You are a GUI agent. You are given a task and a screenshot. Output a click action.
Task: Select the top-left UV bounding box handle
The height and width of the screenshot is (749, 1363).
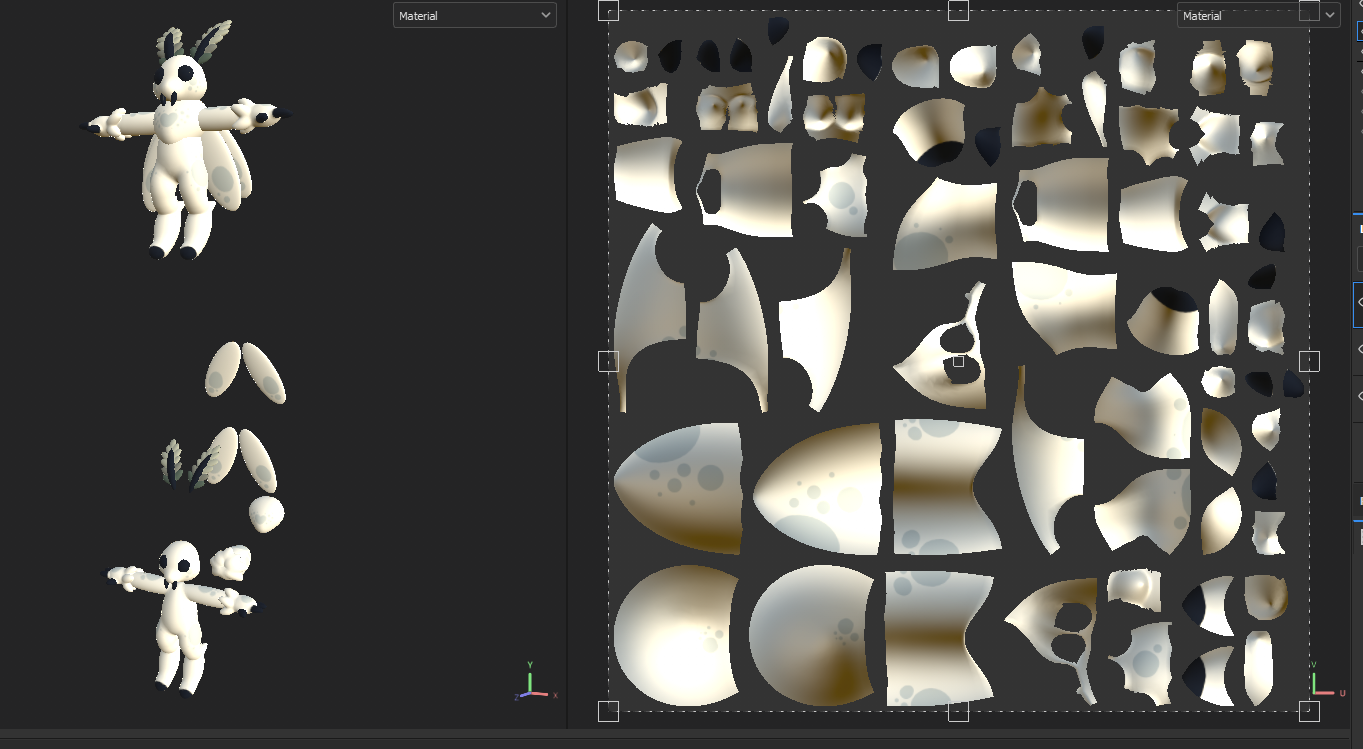(608, 10)
